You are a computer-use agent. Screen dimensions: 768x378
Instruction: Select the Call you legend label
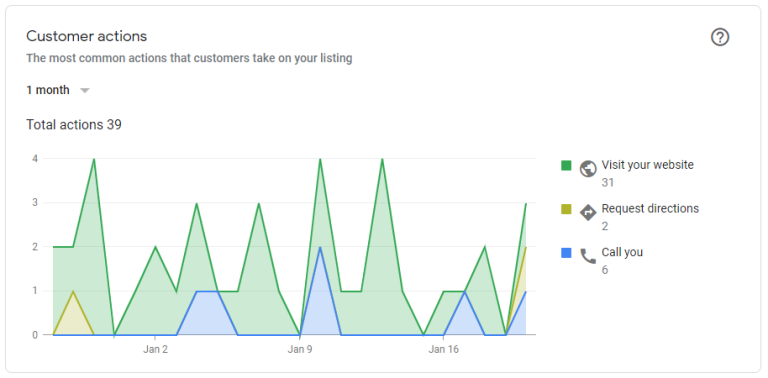[622, 252]
